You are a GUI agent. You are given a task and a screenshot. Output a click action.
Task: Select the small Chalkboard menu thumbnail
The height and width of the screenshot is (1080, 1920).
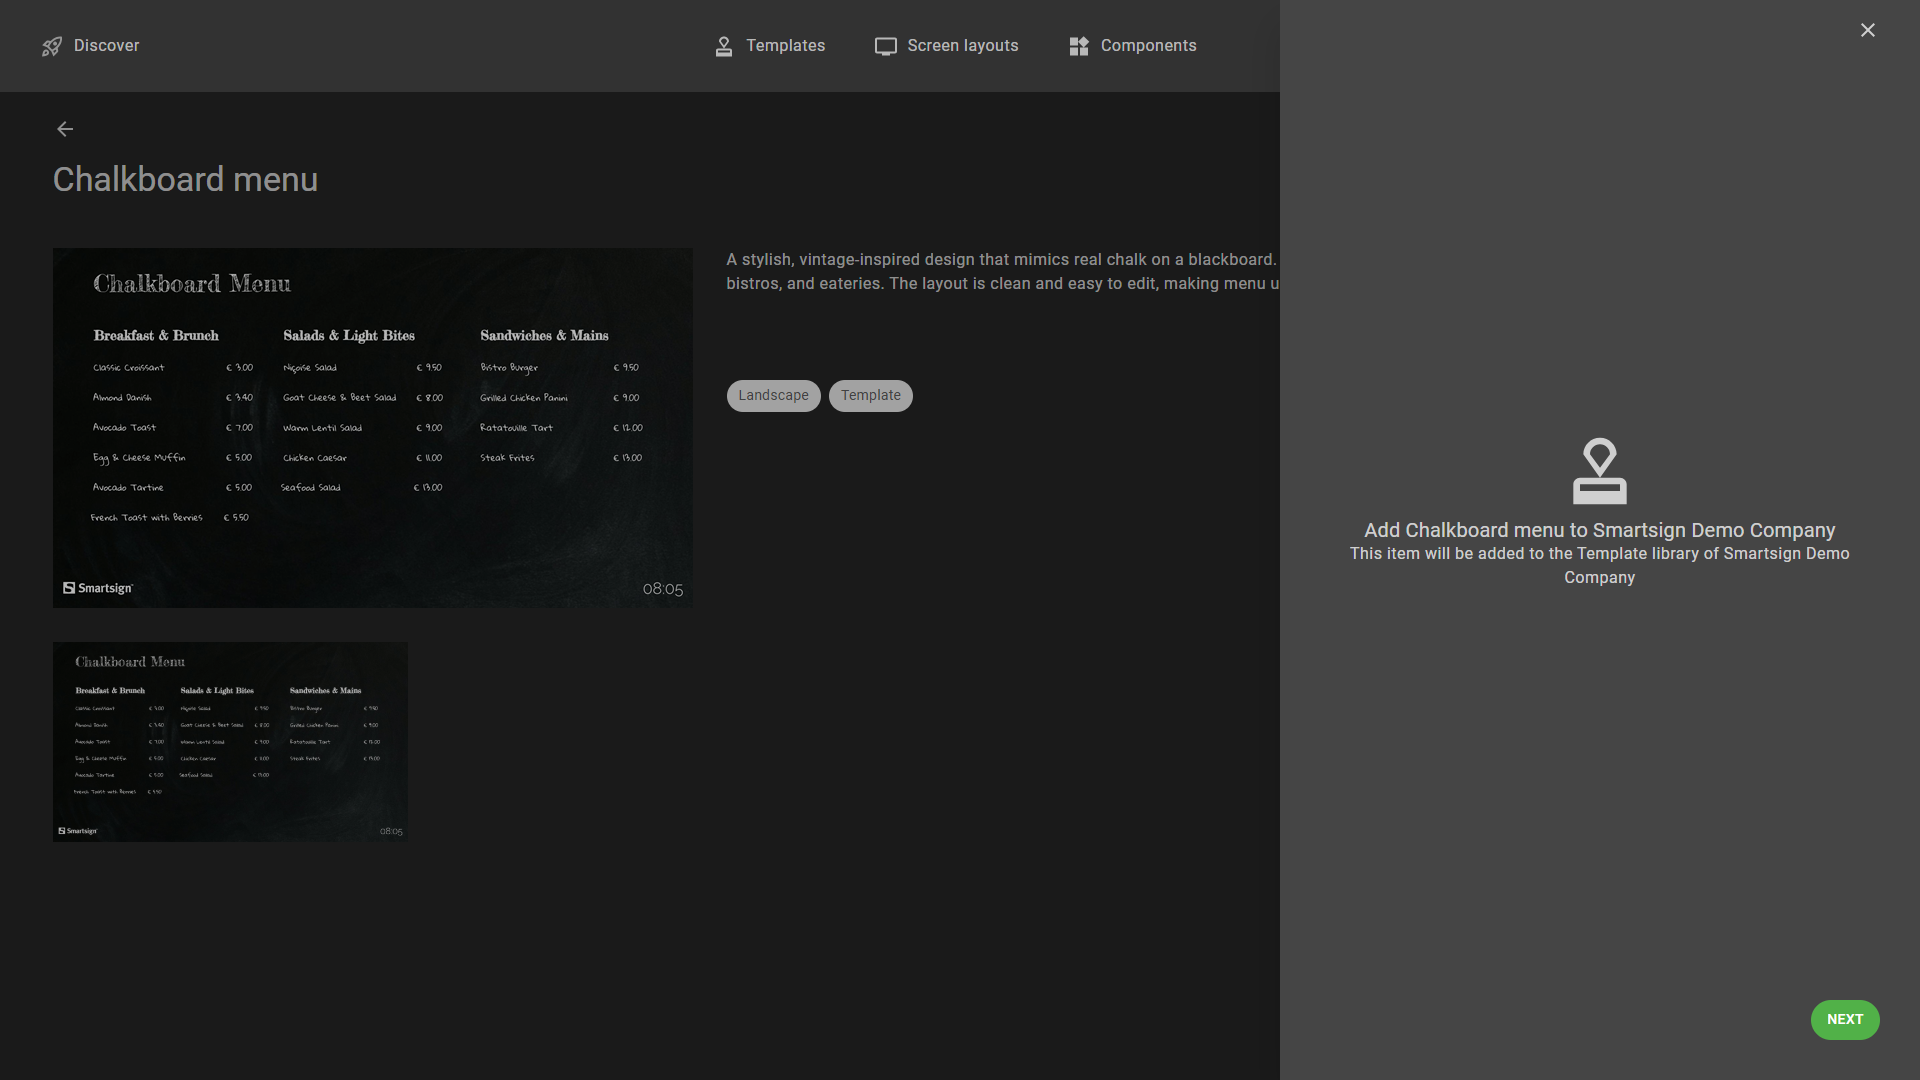[x=230, y=741]
